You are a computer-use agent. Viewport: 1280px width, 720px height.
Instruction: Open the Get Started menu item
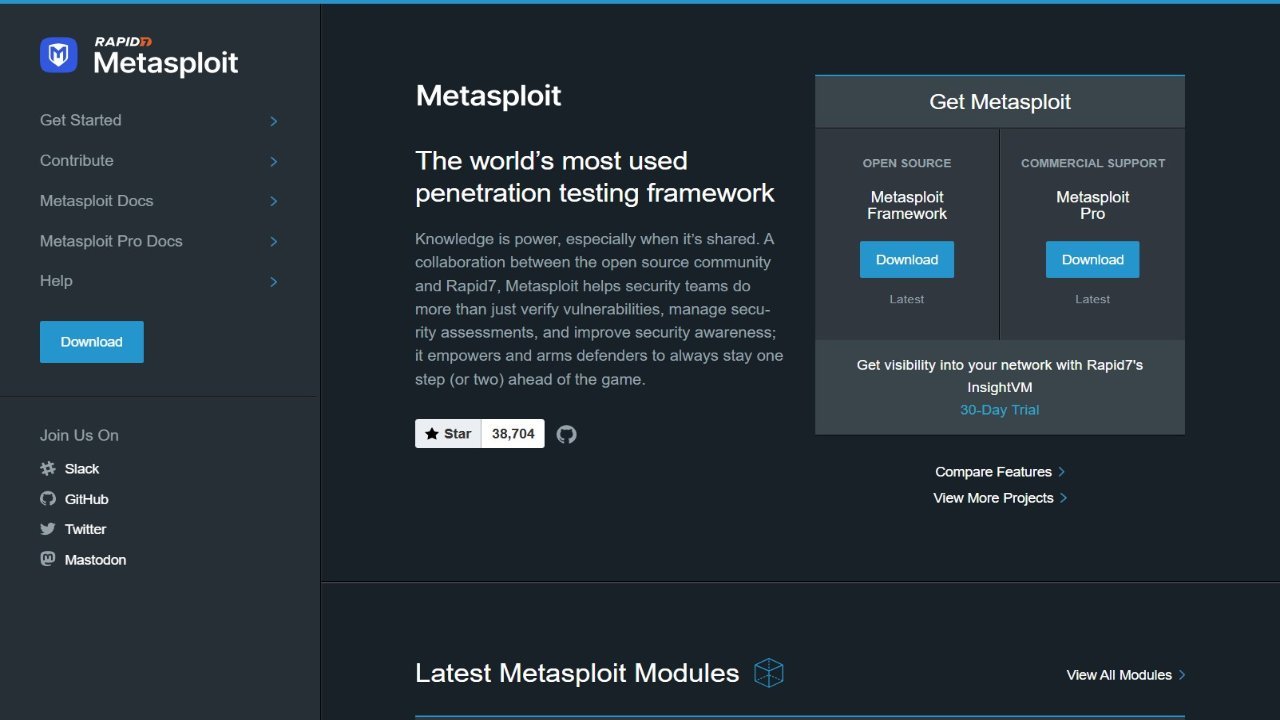81,120
